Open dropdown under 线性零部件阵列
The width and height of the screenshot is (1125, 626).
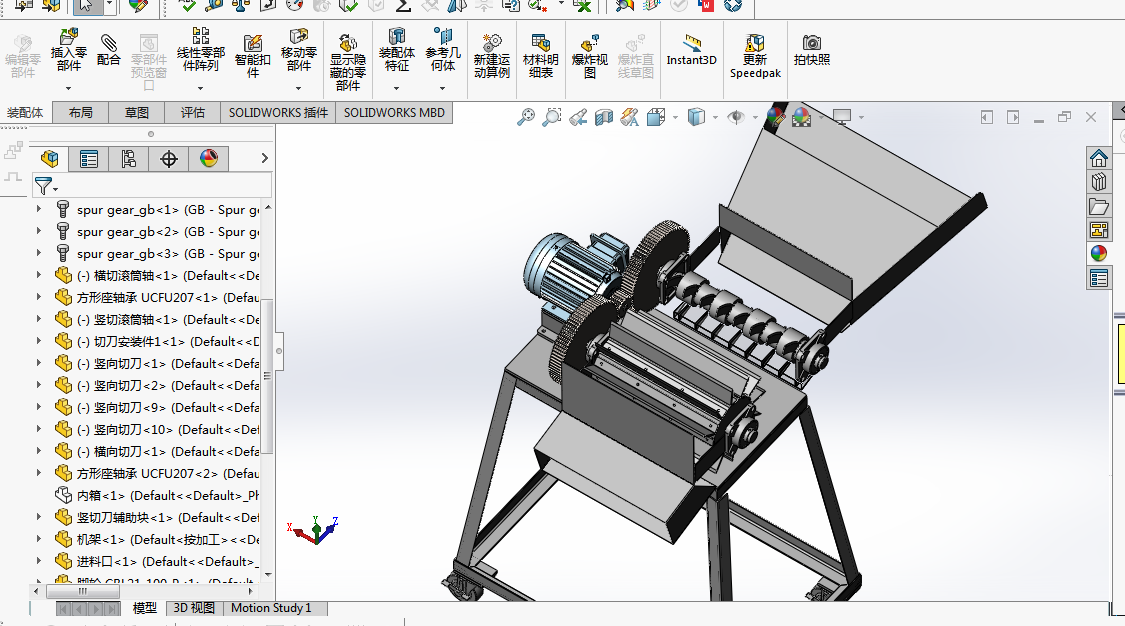click(201, 88)
